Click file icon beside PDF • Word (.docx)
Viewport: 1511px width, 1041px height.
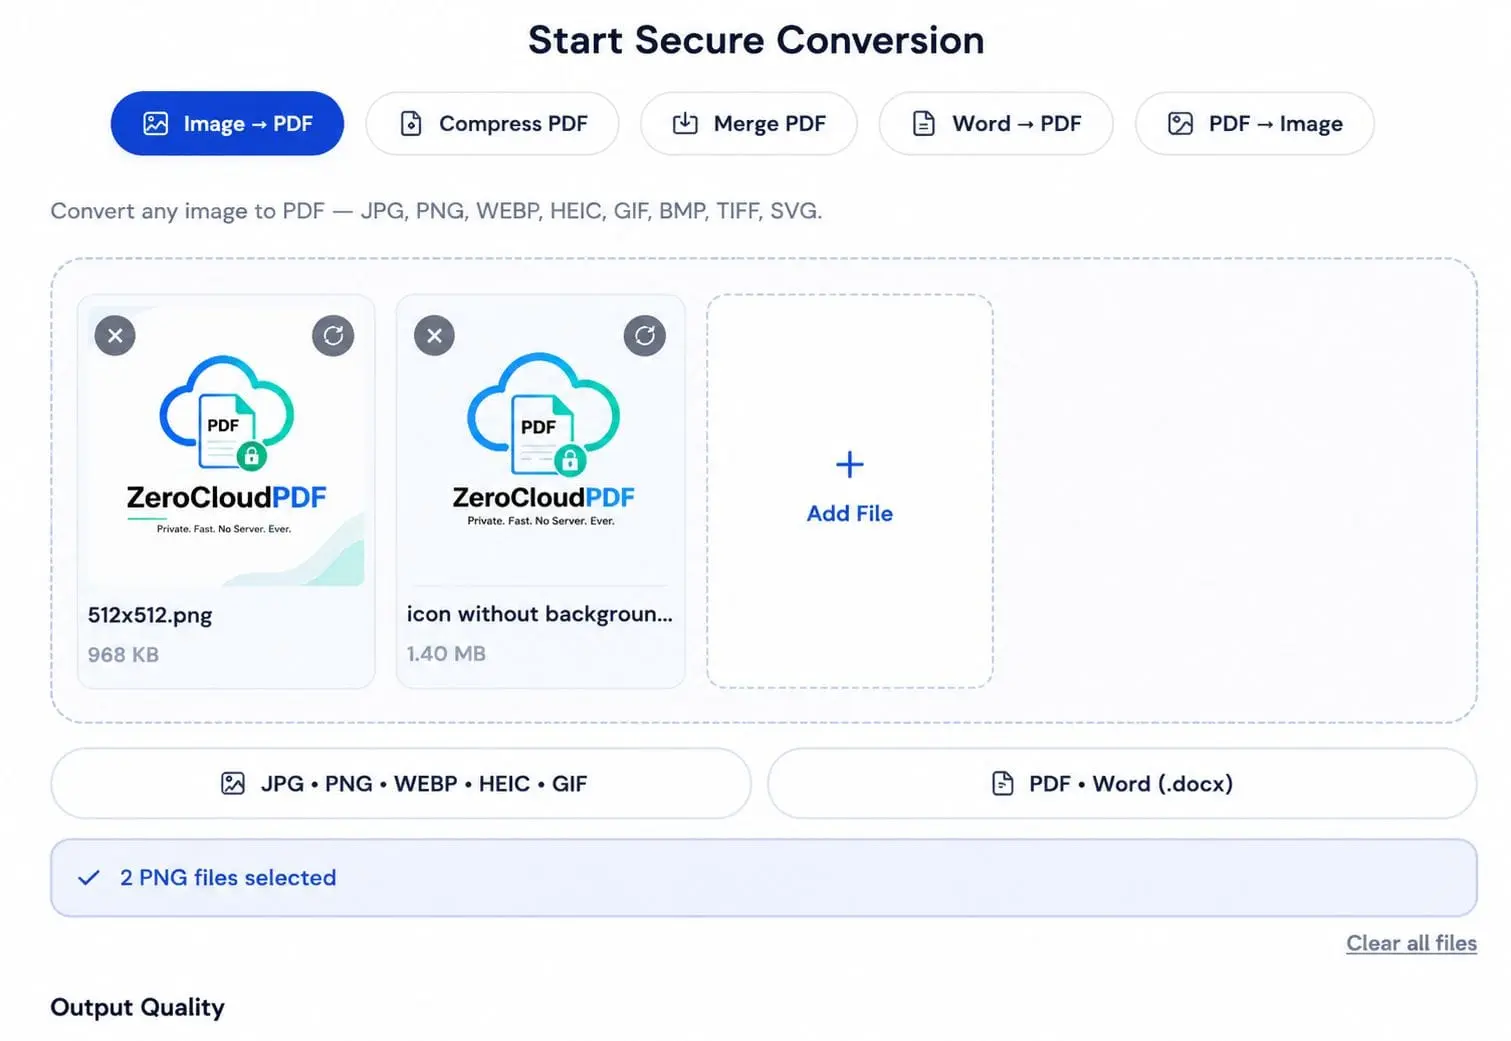click(x=1002, y=783)
